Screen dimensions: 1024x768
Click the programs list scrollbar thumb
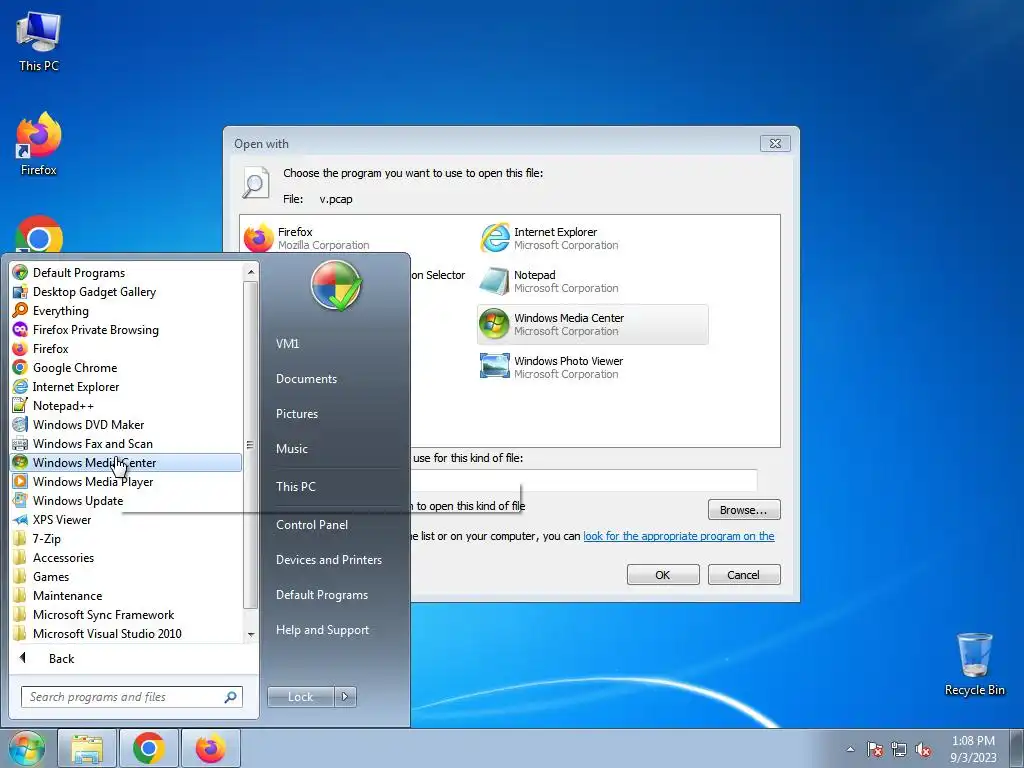250,445
